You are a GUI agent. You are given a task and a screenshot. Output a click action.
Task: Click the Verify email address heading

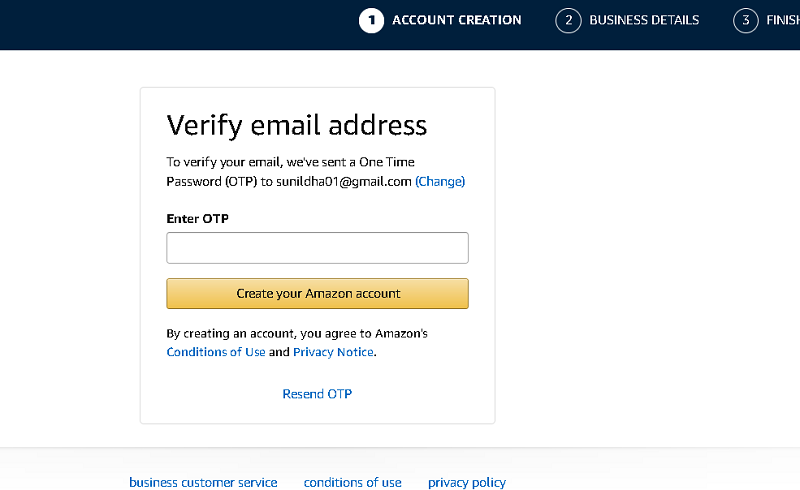tap(296, 126)
